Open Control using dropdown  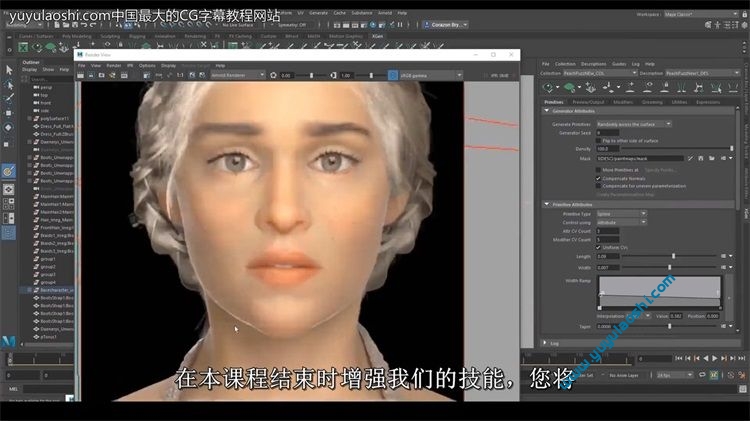(621, 222)
